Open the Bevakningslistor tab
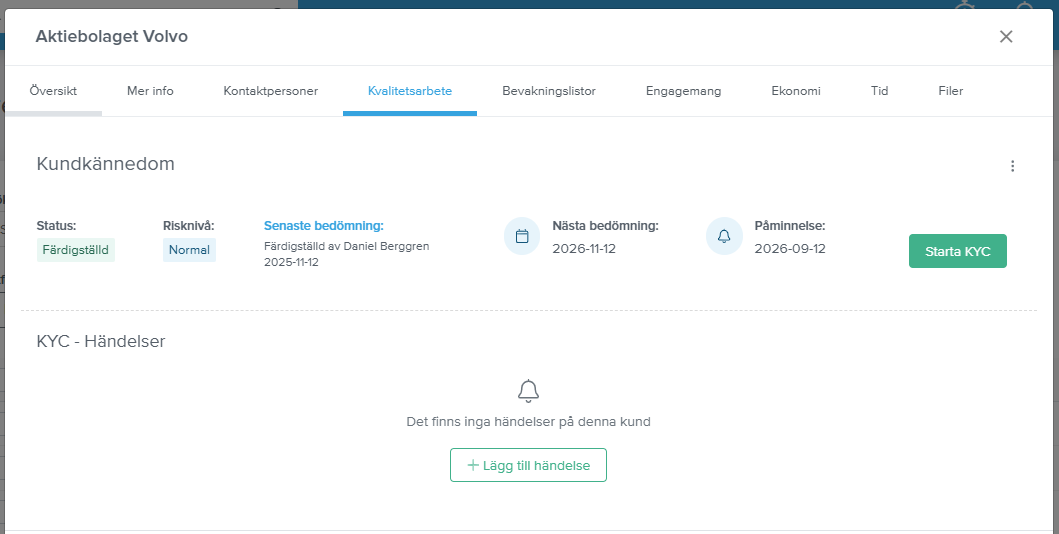Screen dimensions: 1059x534 tap(548, 91)
